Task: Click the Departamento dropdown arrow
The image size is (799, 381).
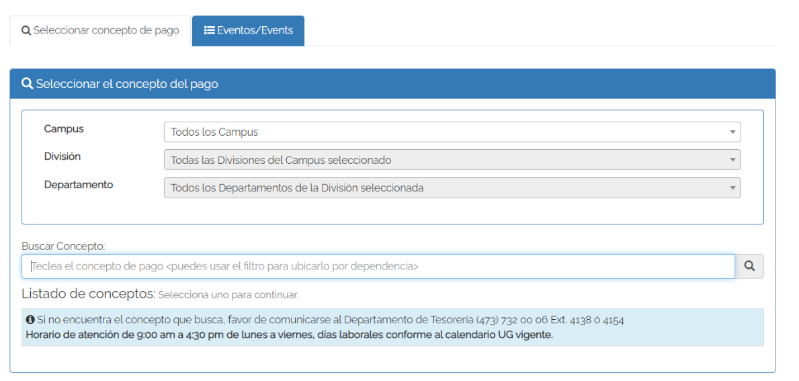Action: tap(732, 188)
